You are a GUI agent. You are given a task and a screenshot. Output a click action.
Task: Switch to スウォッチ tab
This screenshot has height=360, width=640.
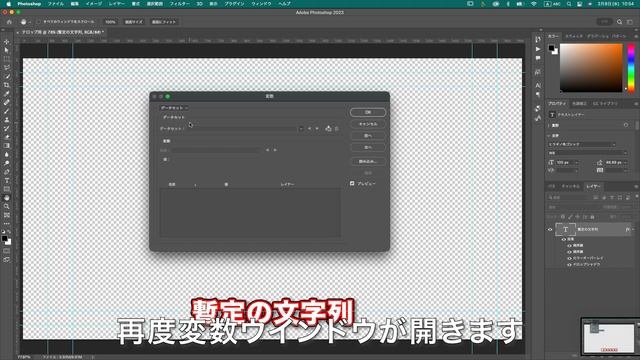574,36
